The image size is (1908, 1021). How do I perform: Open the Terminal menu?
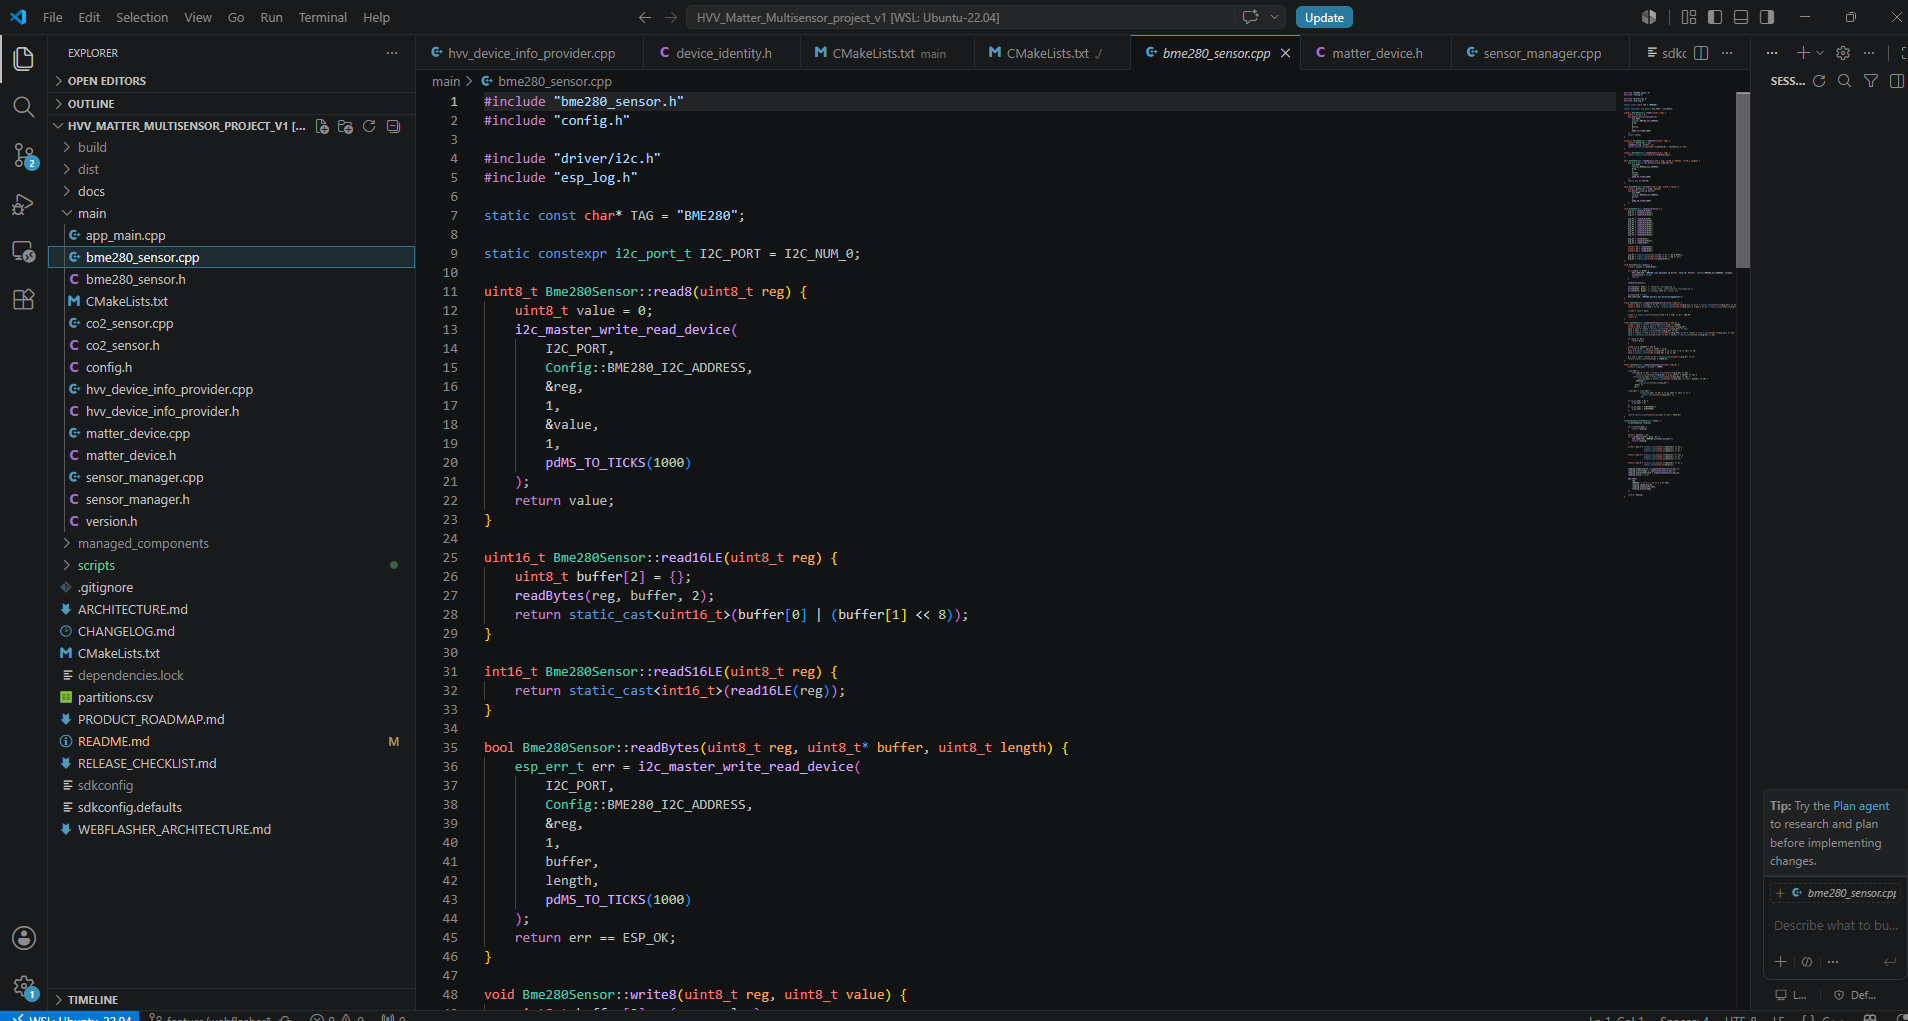pos(322,17)
